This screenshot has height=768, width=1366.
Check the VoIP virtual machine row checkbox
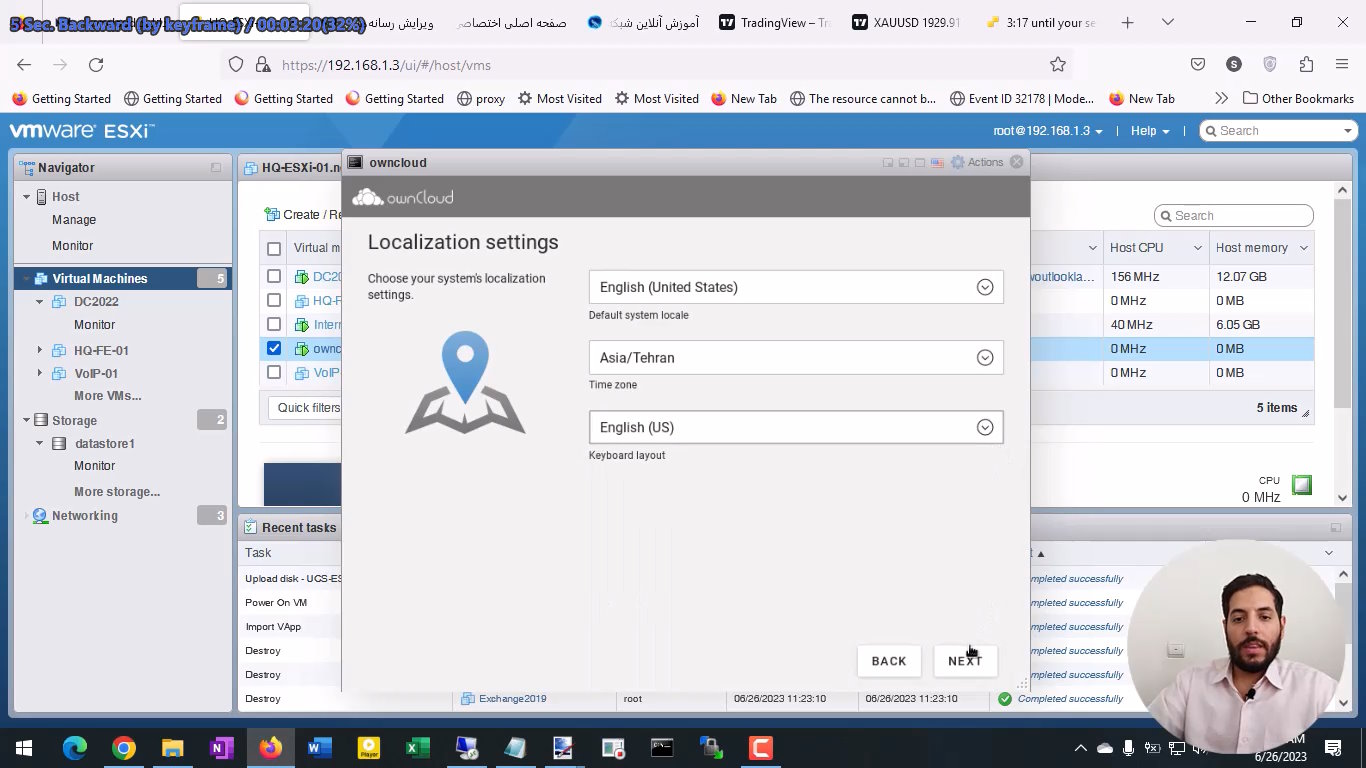[274, 372]
